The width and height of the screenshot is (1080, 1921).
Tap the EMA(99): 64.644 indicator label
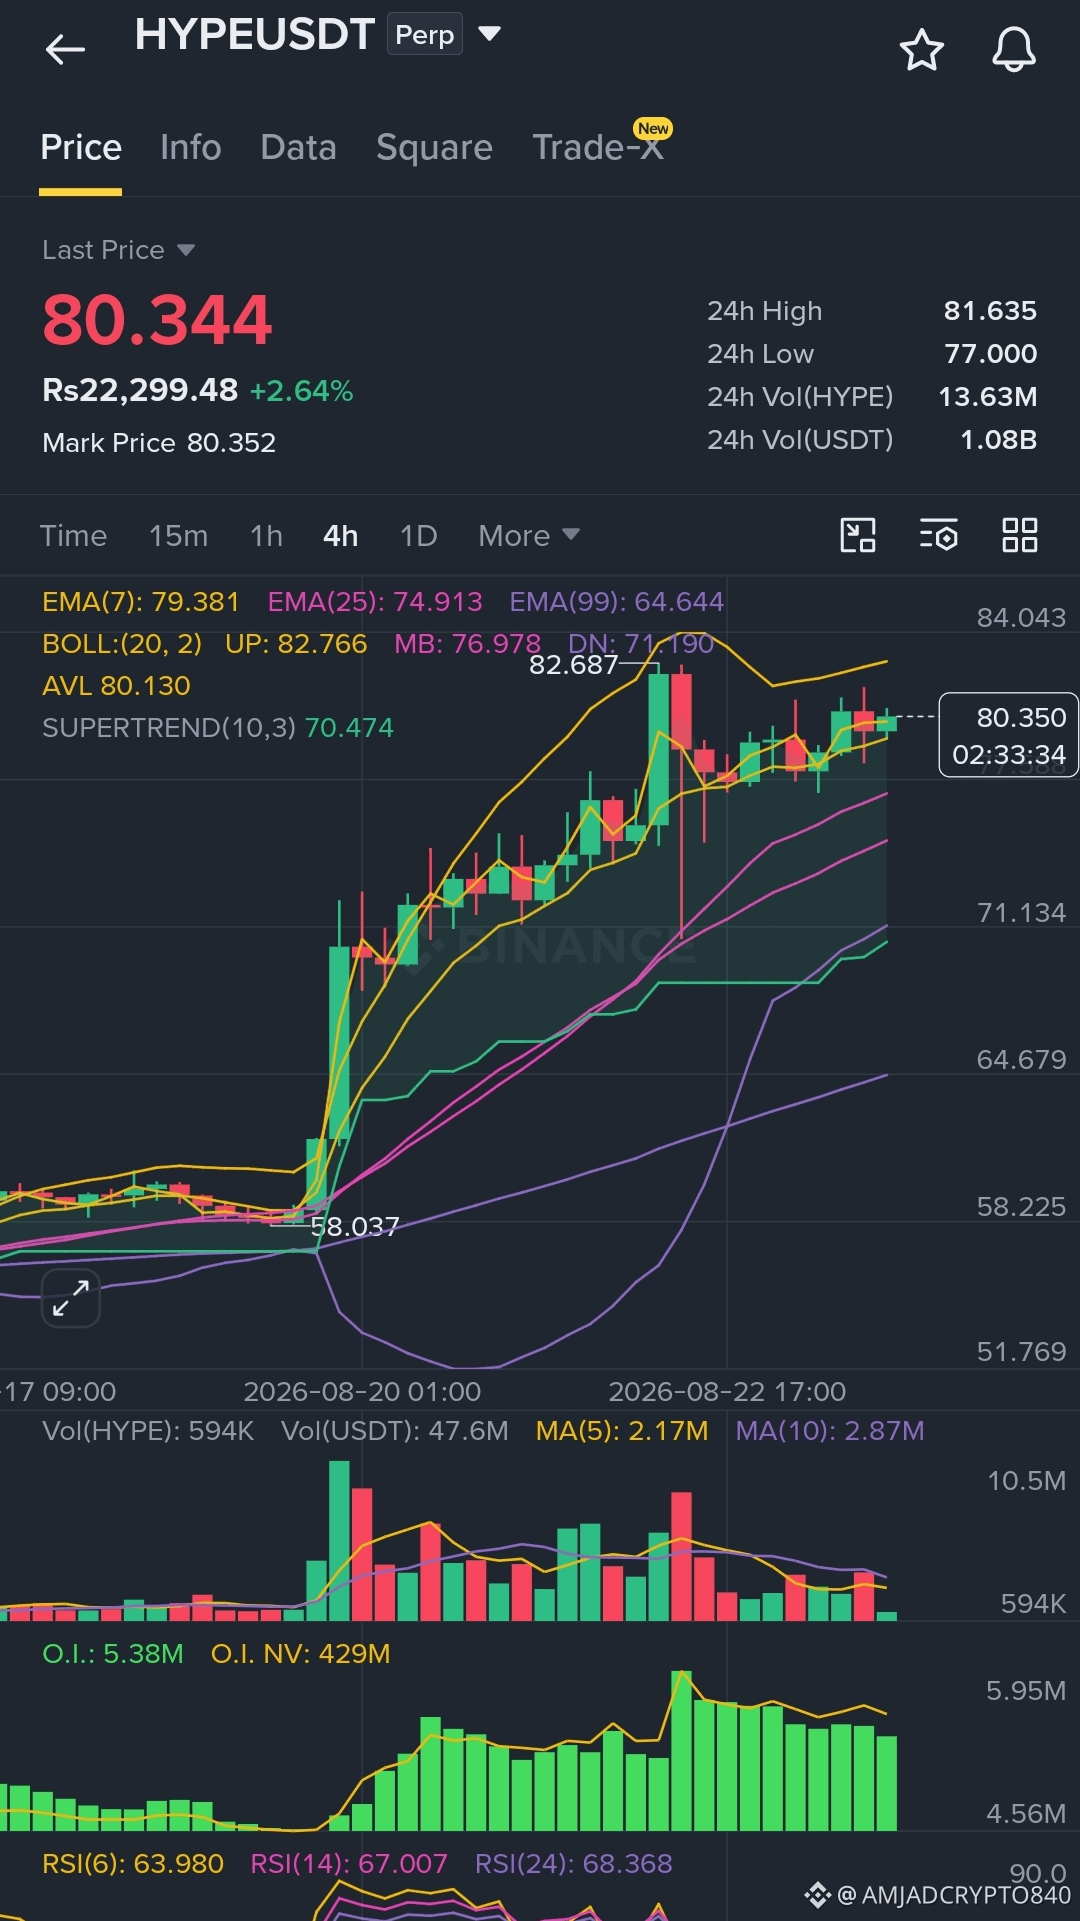coord(617,602)
